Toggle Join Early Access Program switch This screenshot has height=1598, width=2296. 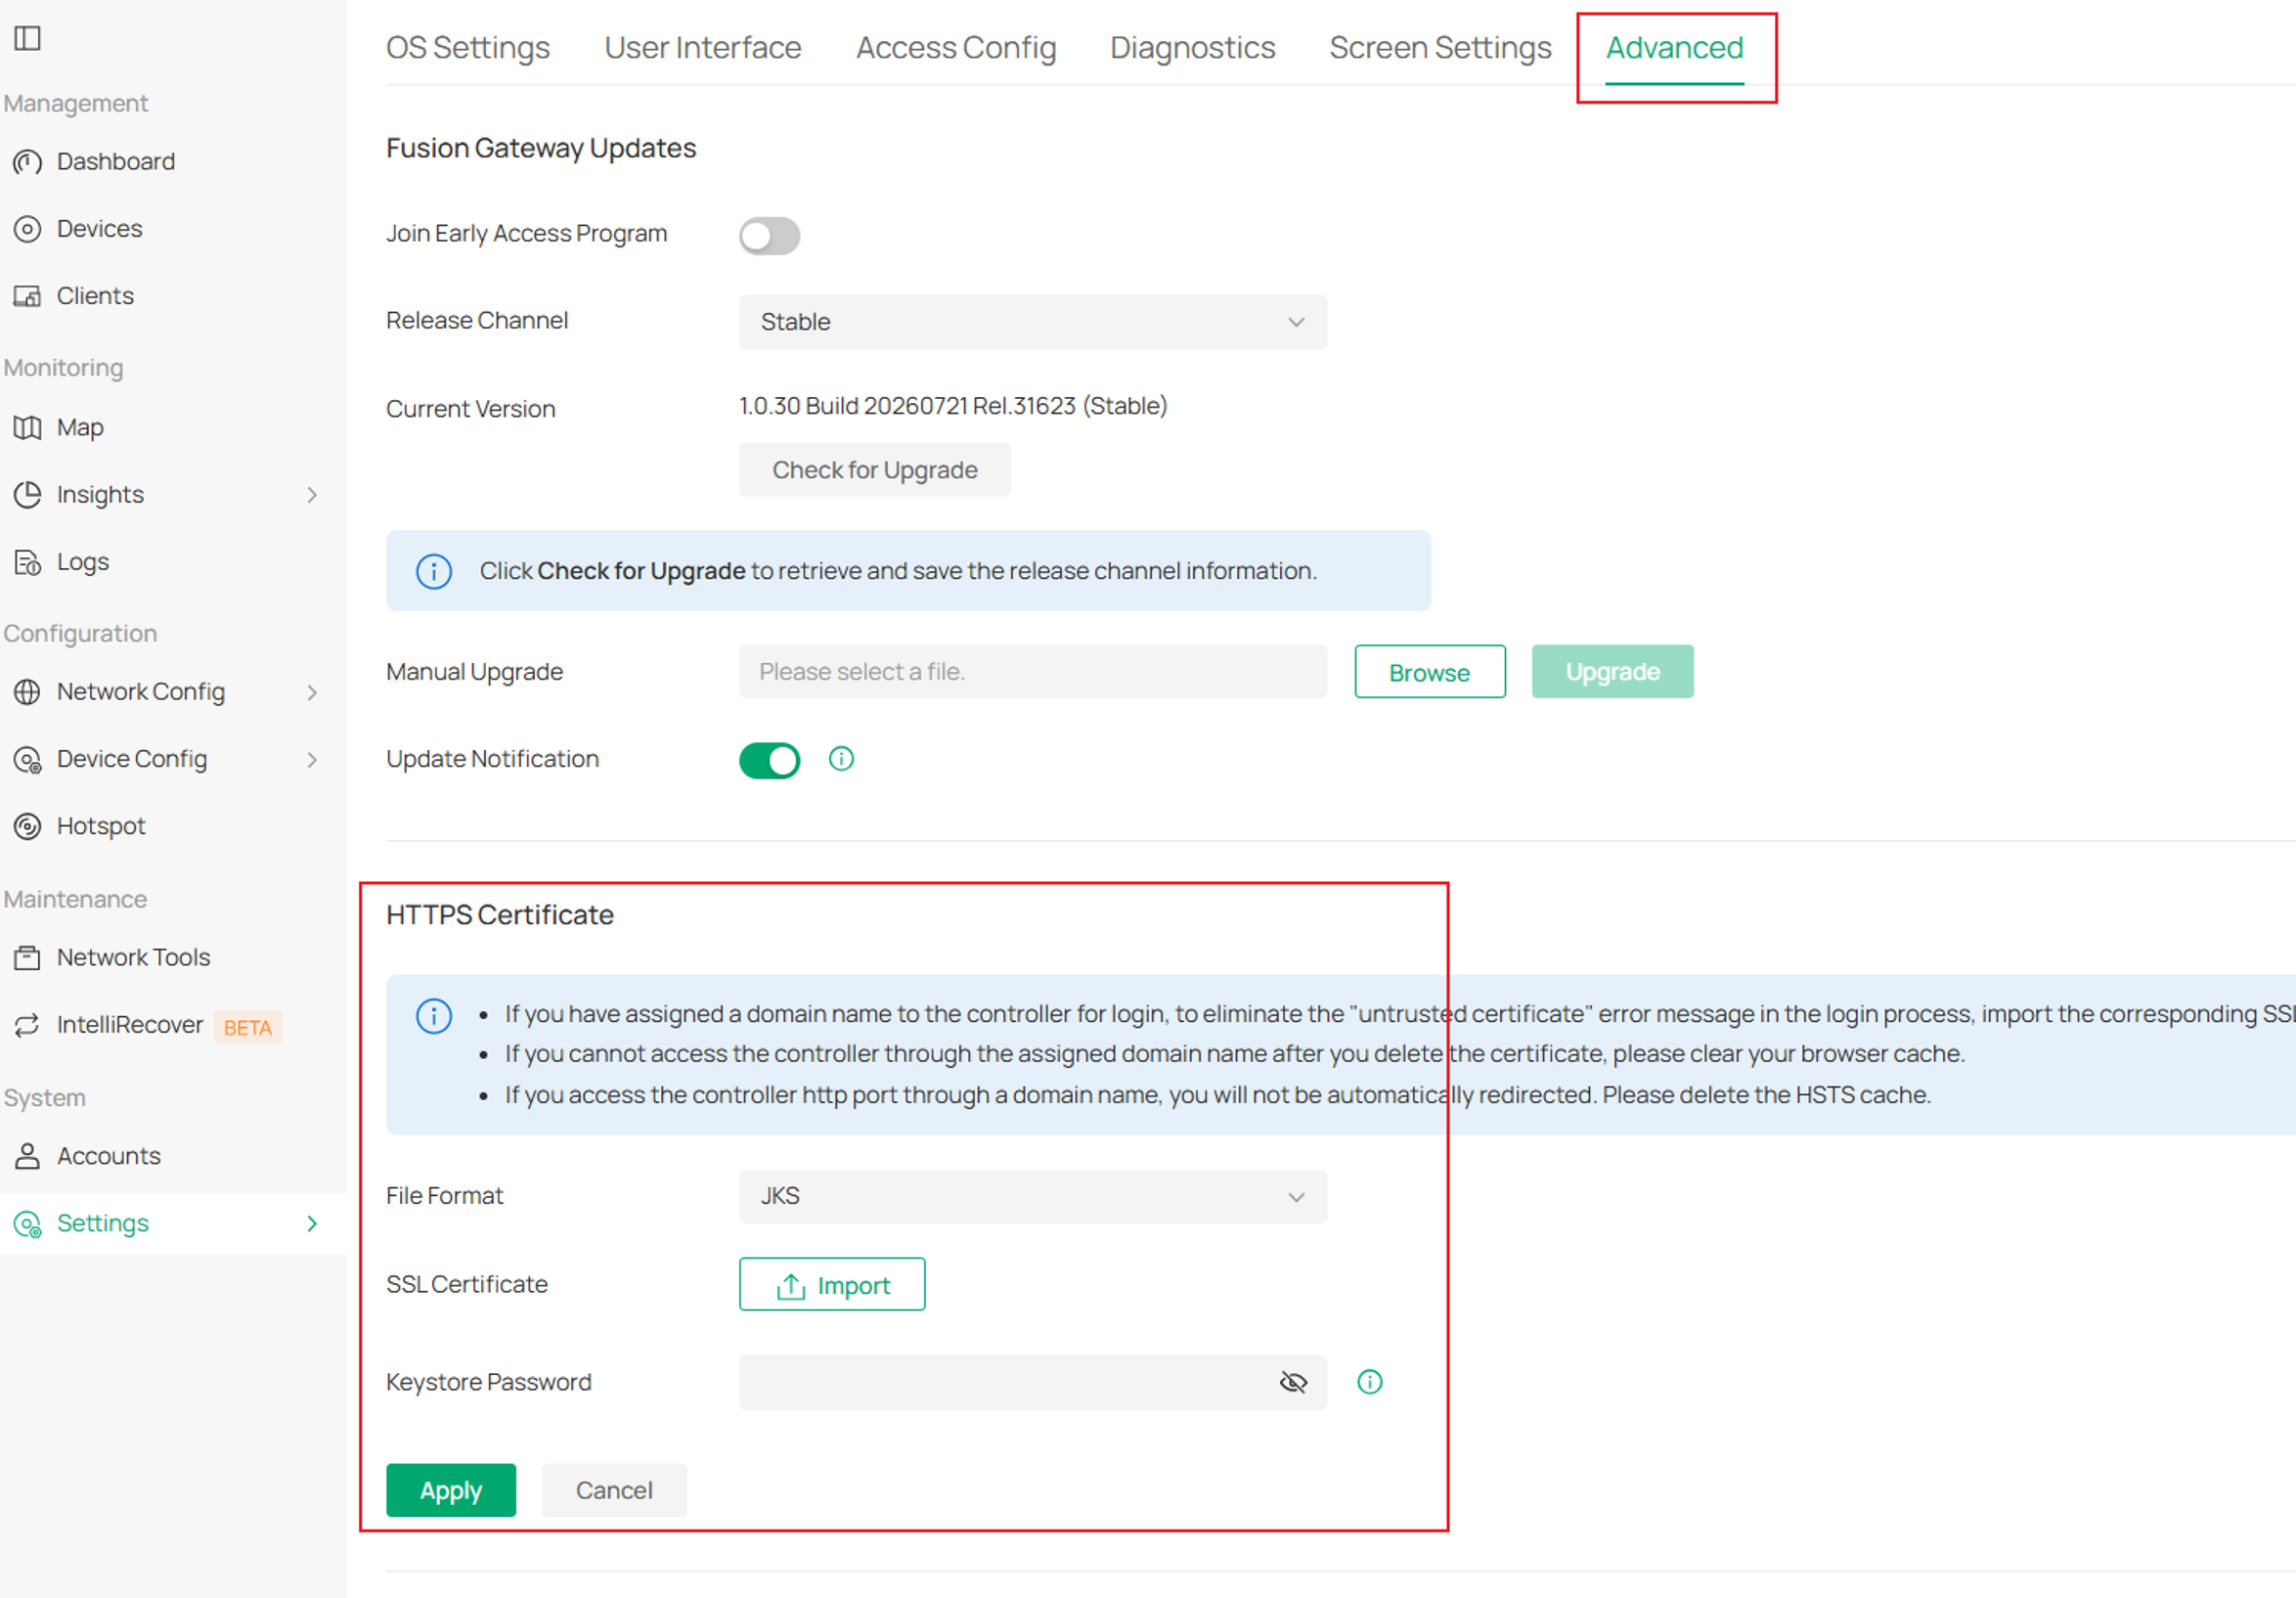pos(769,237)
